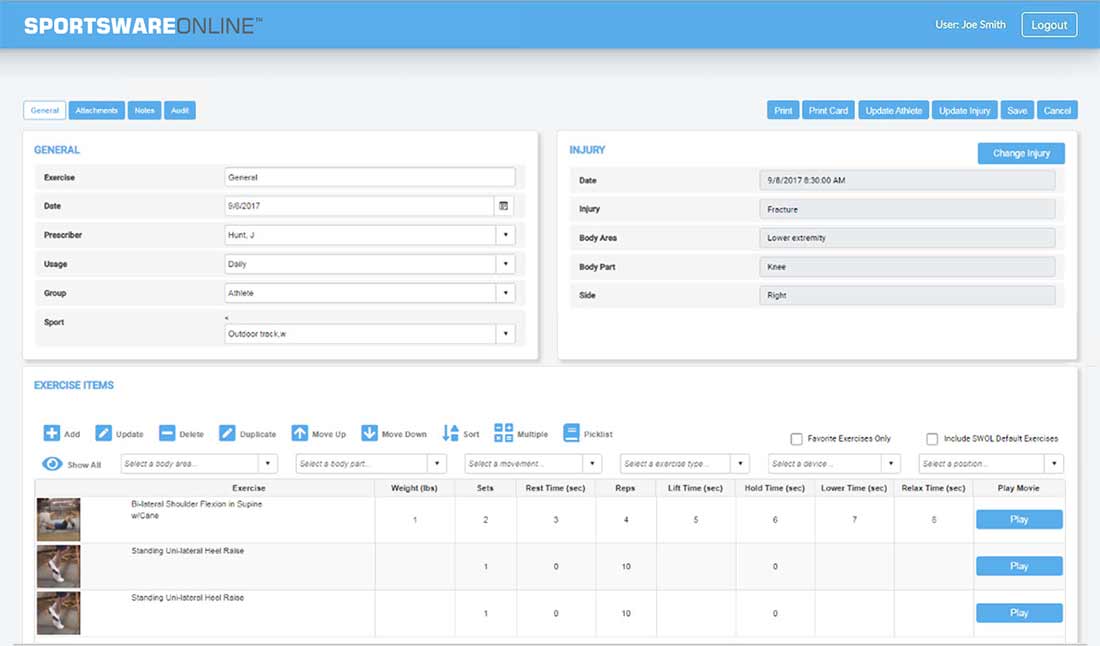Open the Picklist icon
The height and width of the screenshot is (646, 1100).
click(571, 433)
